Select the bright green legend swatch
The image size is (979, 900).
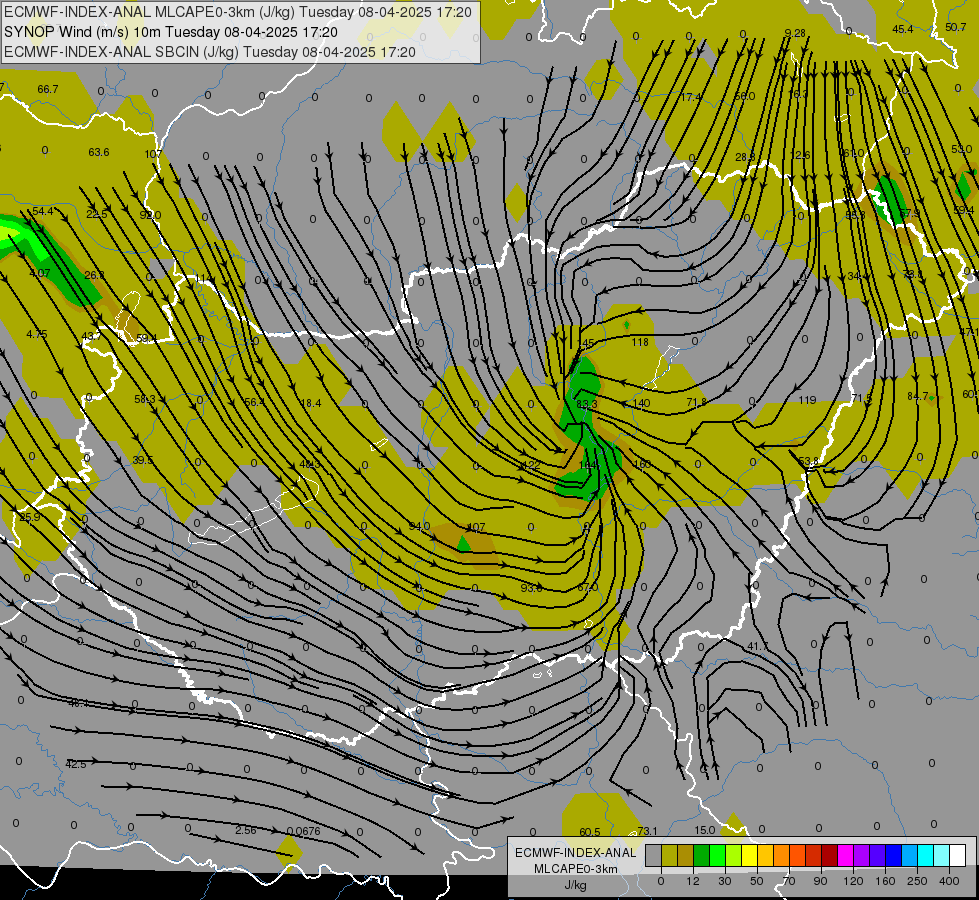click(717, 856)
